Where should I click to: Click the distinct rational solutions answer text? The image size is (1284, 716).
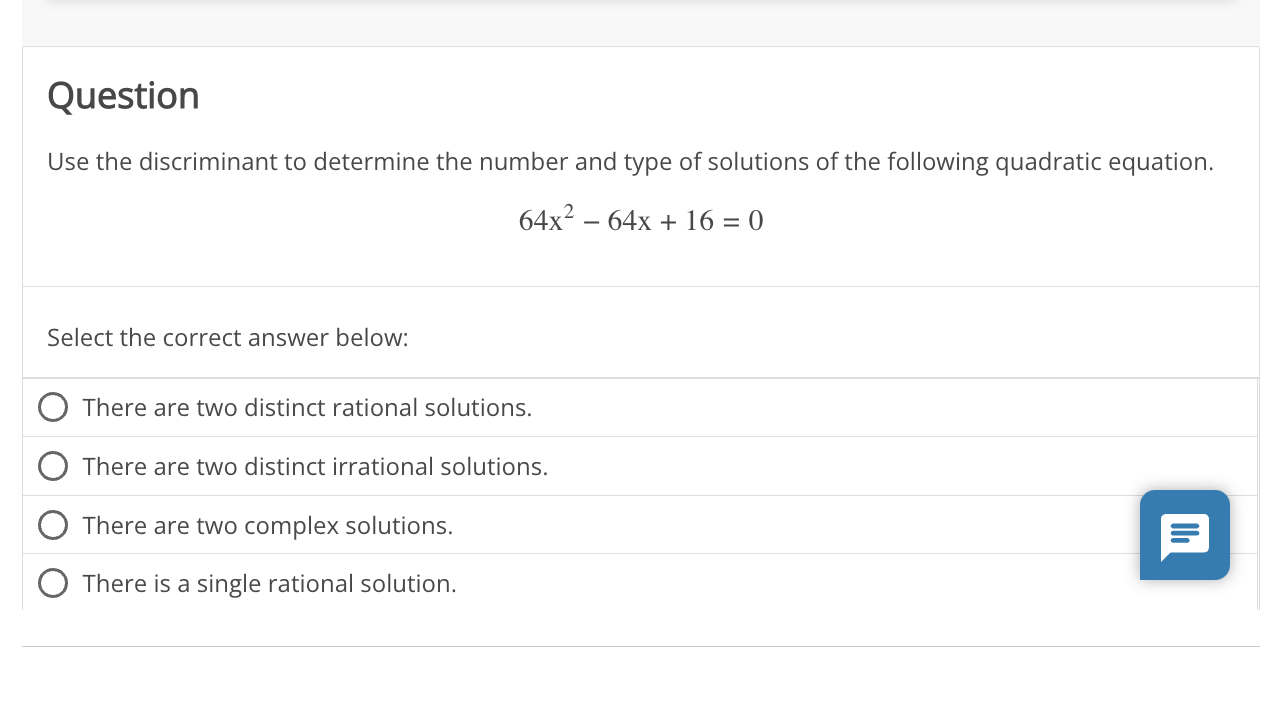pyautogui.click(x=306, y=407)
